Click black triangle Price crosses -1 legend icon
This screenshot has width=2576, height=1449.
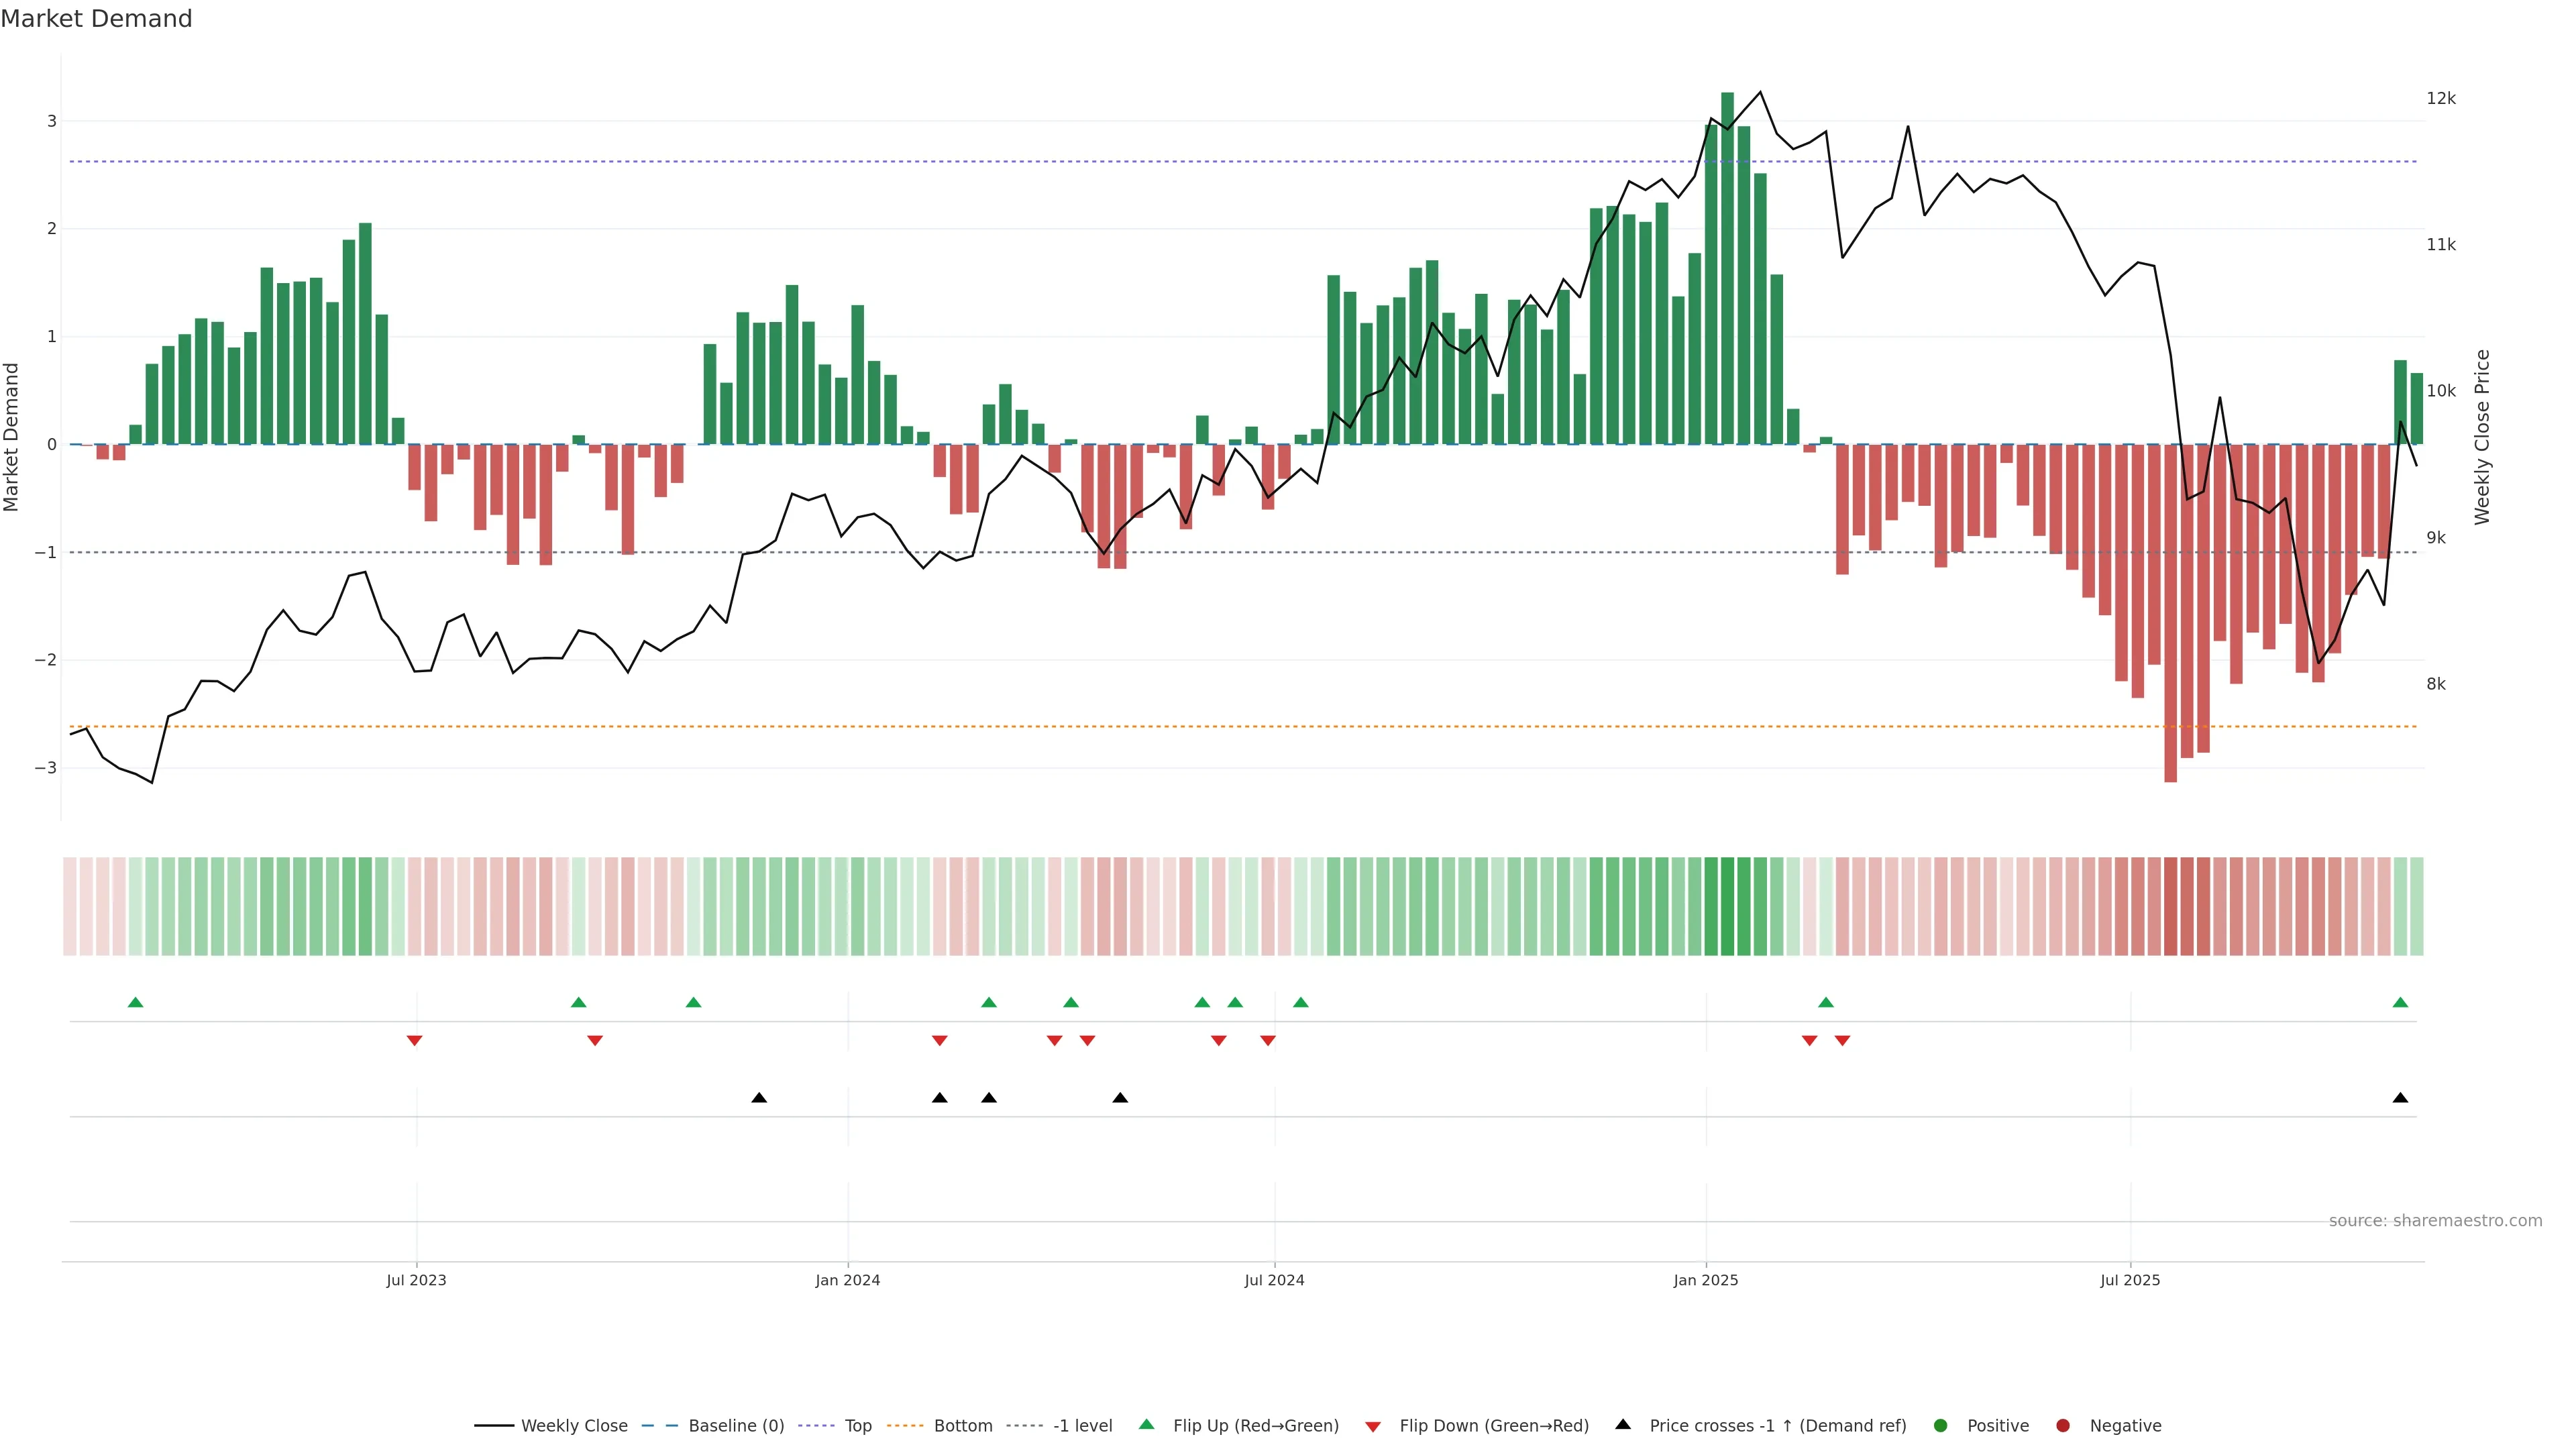[1623, 1424]
